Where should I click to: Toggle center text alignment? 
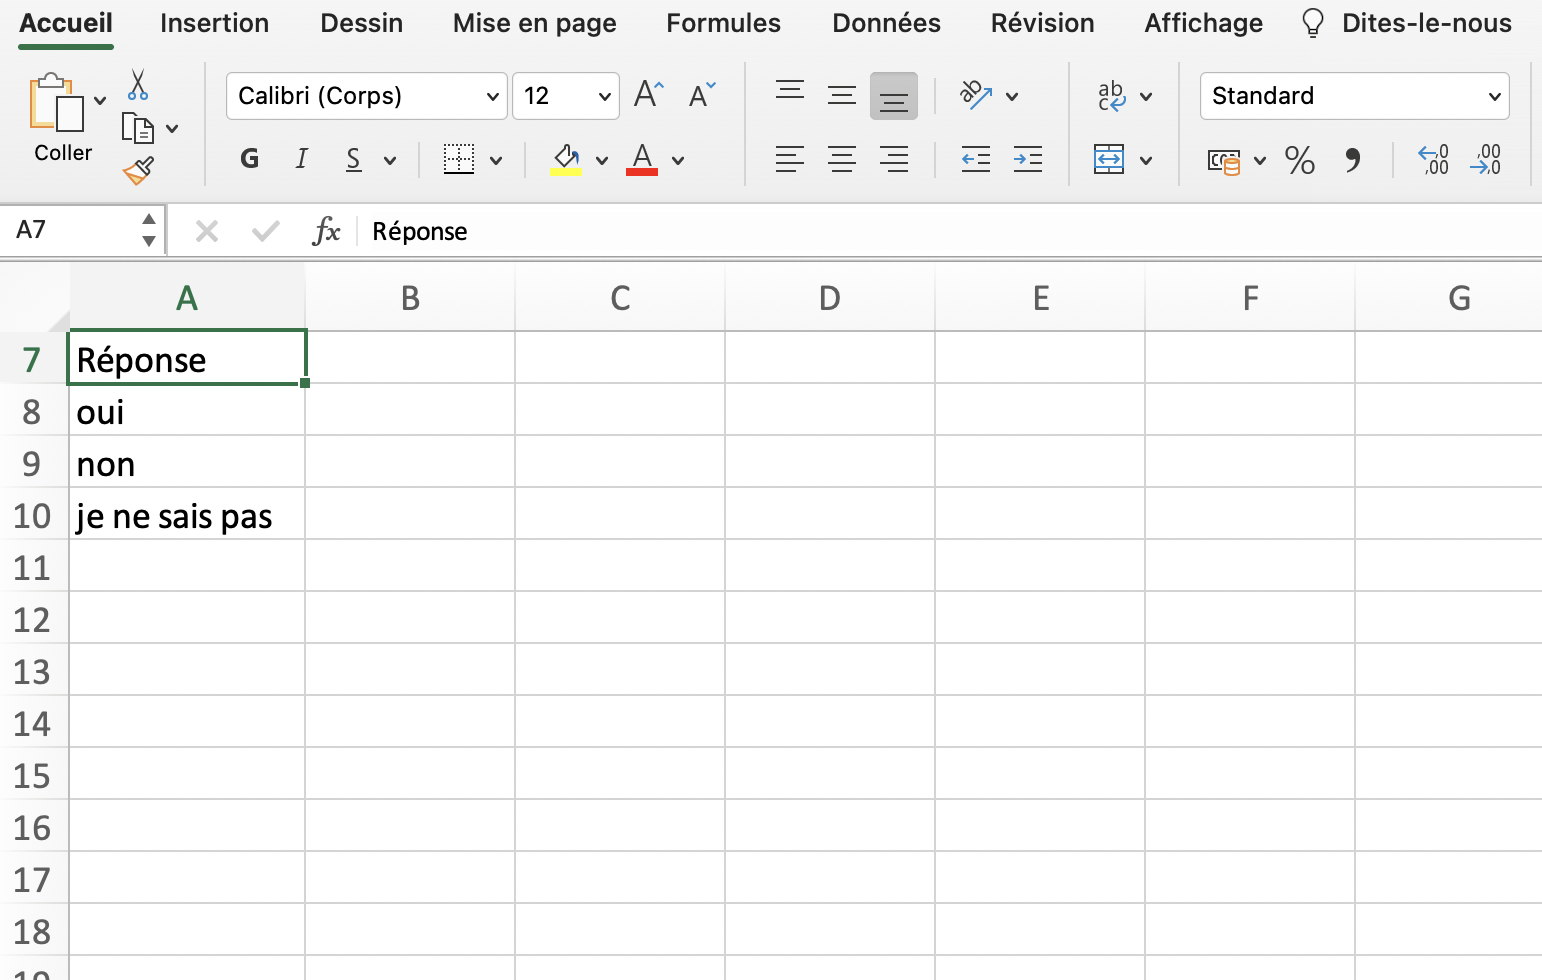842,159
